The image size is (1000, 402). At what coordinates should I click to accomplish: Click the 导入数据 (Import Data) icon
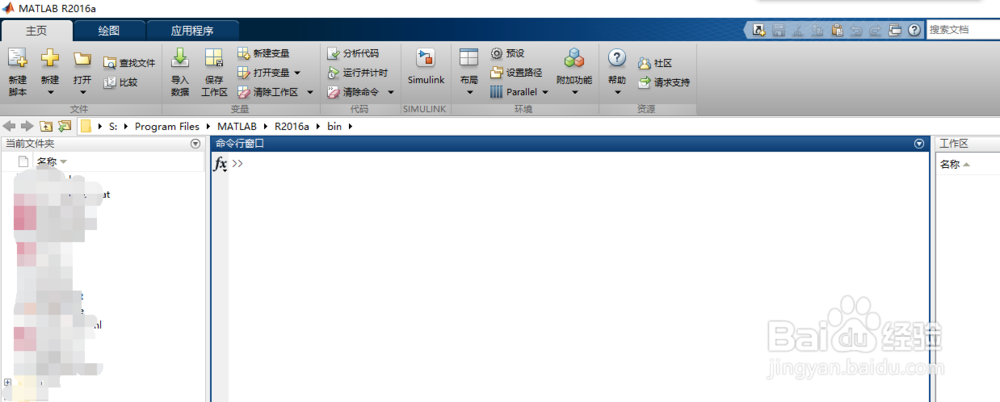tap(180, 59)
